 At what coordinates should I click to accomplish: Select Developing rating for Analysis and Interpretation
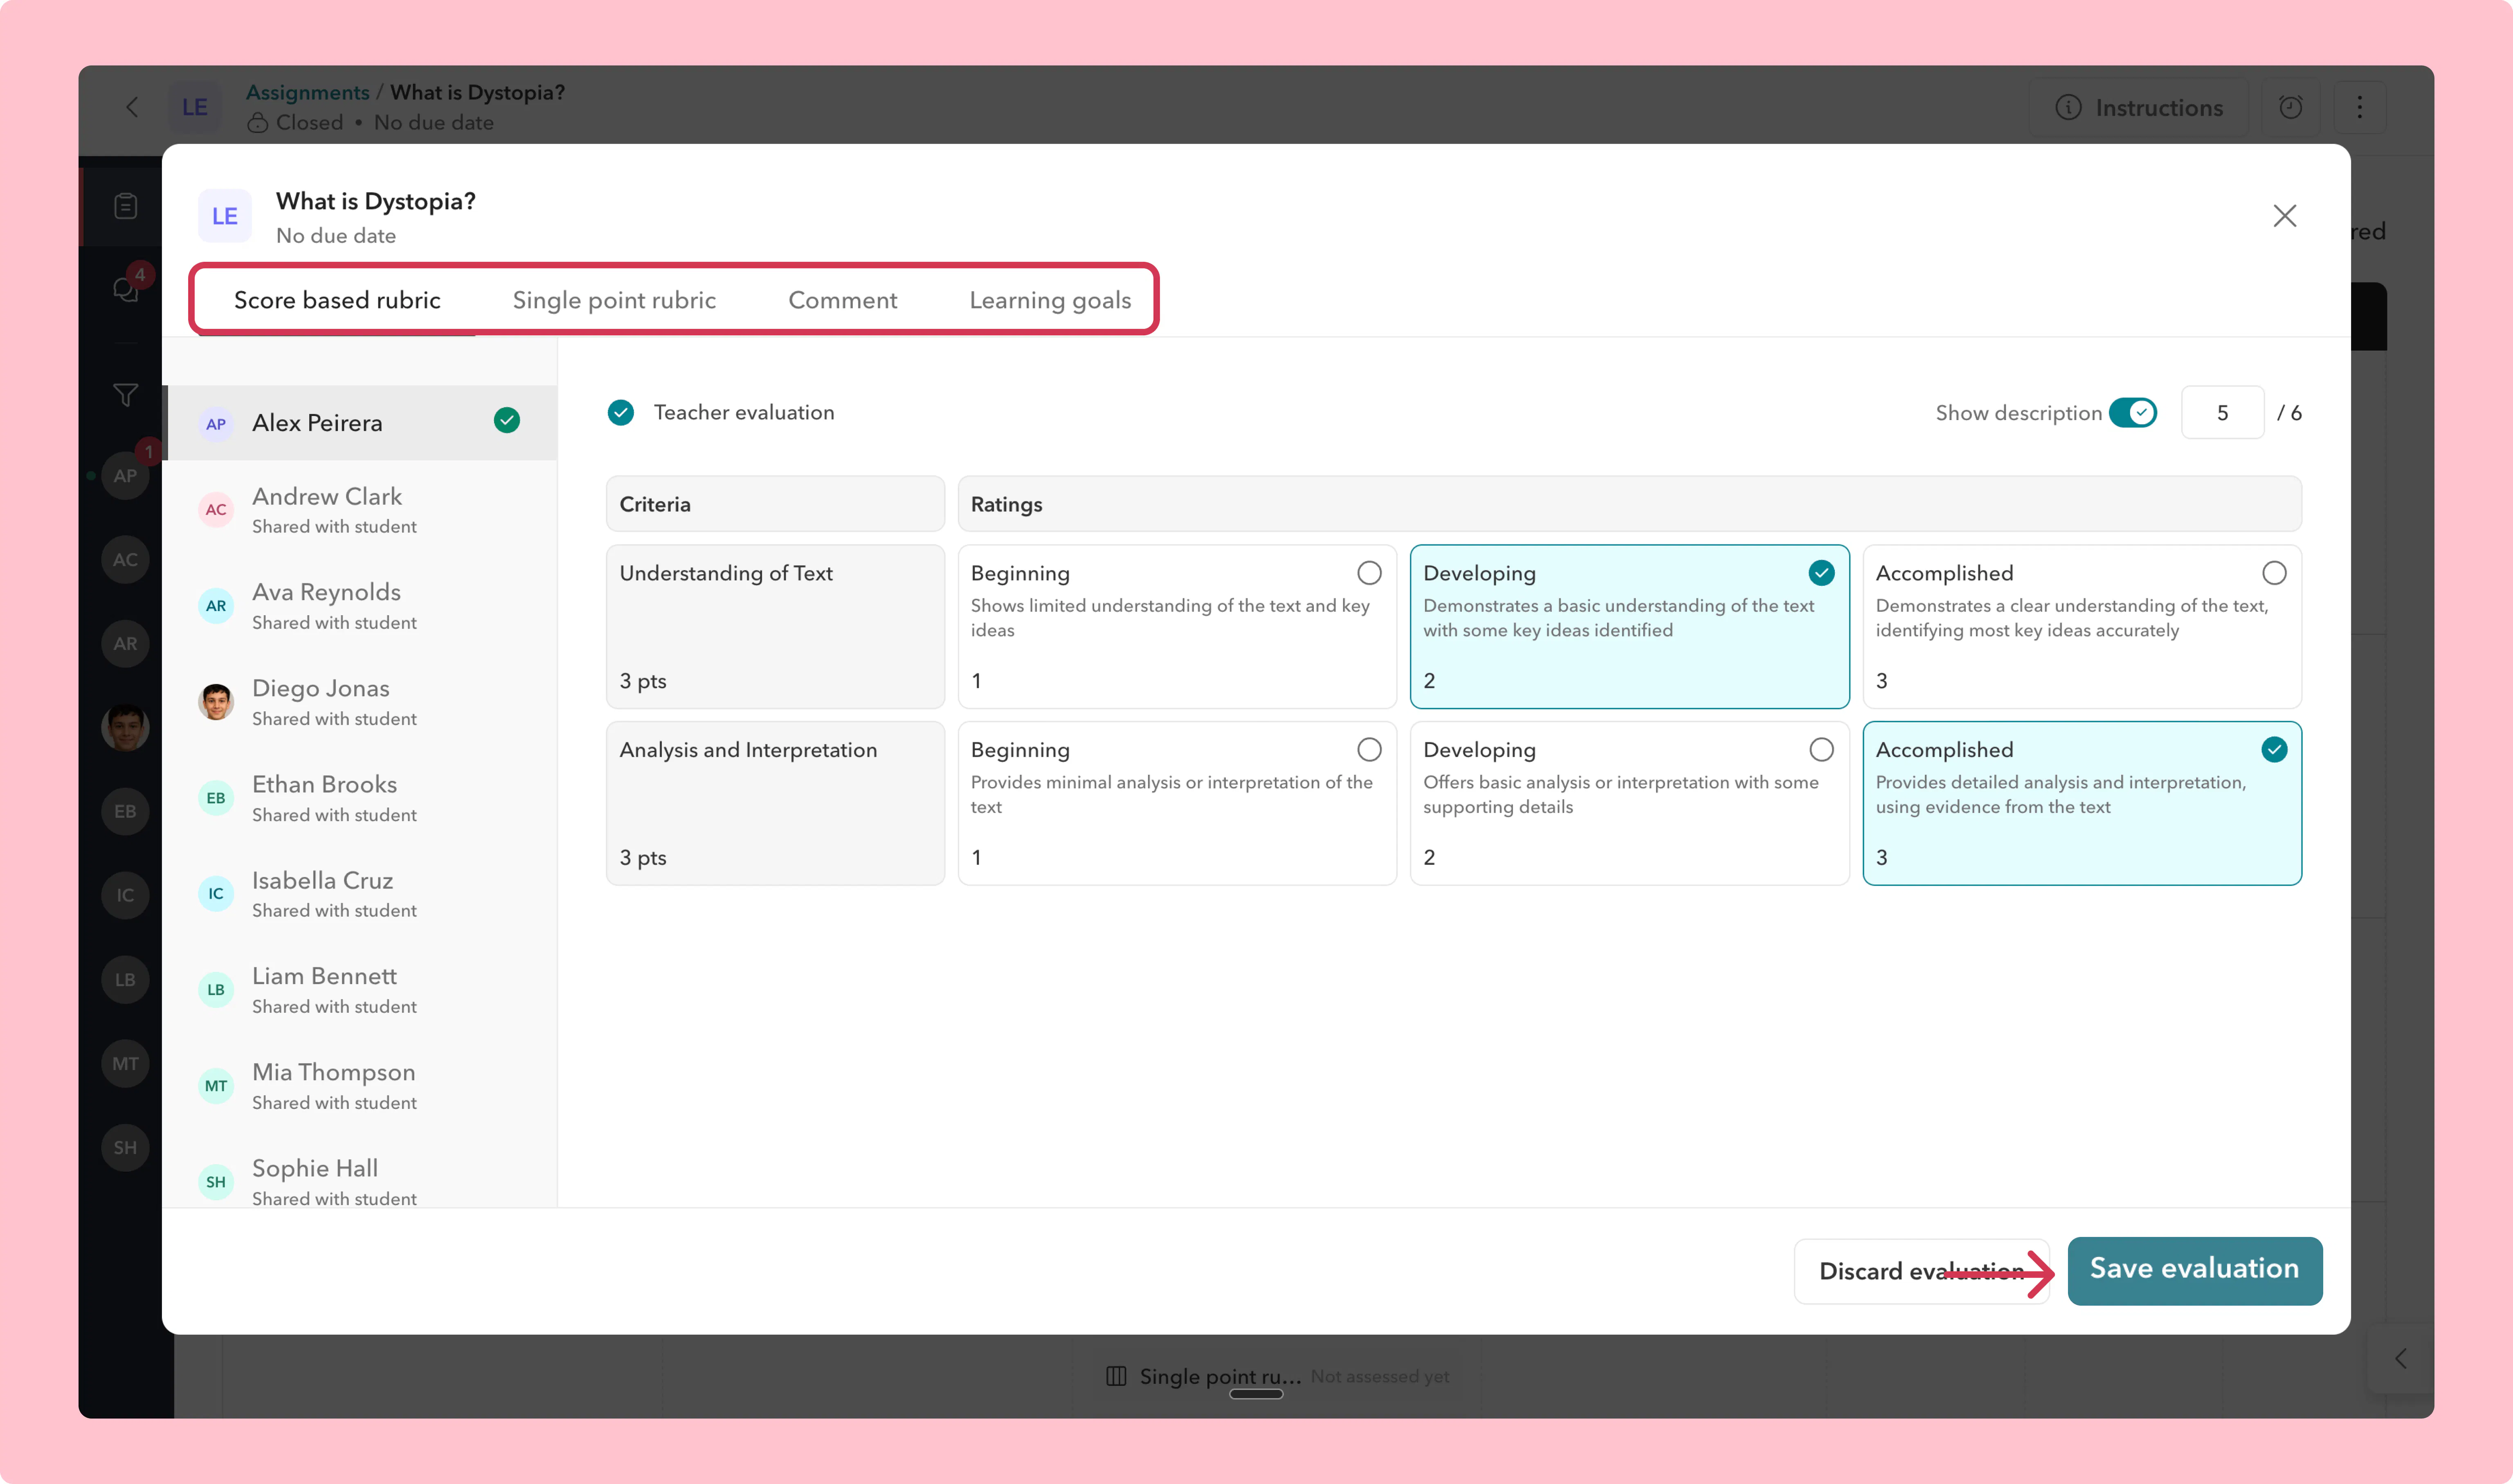(1629, 803)
